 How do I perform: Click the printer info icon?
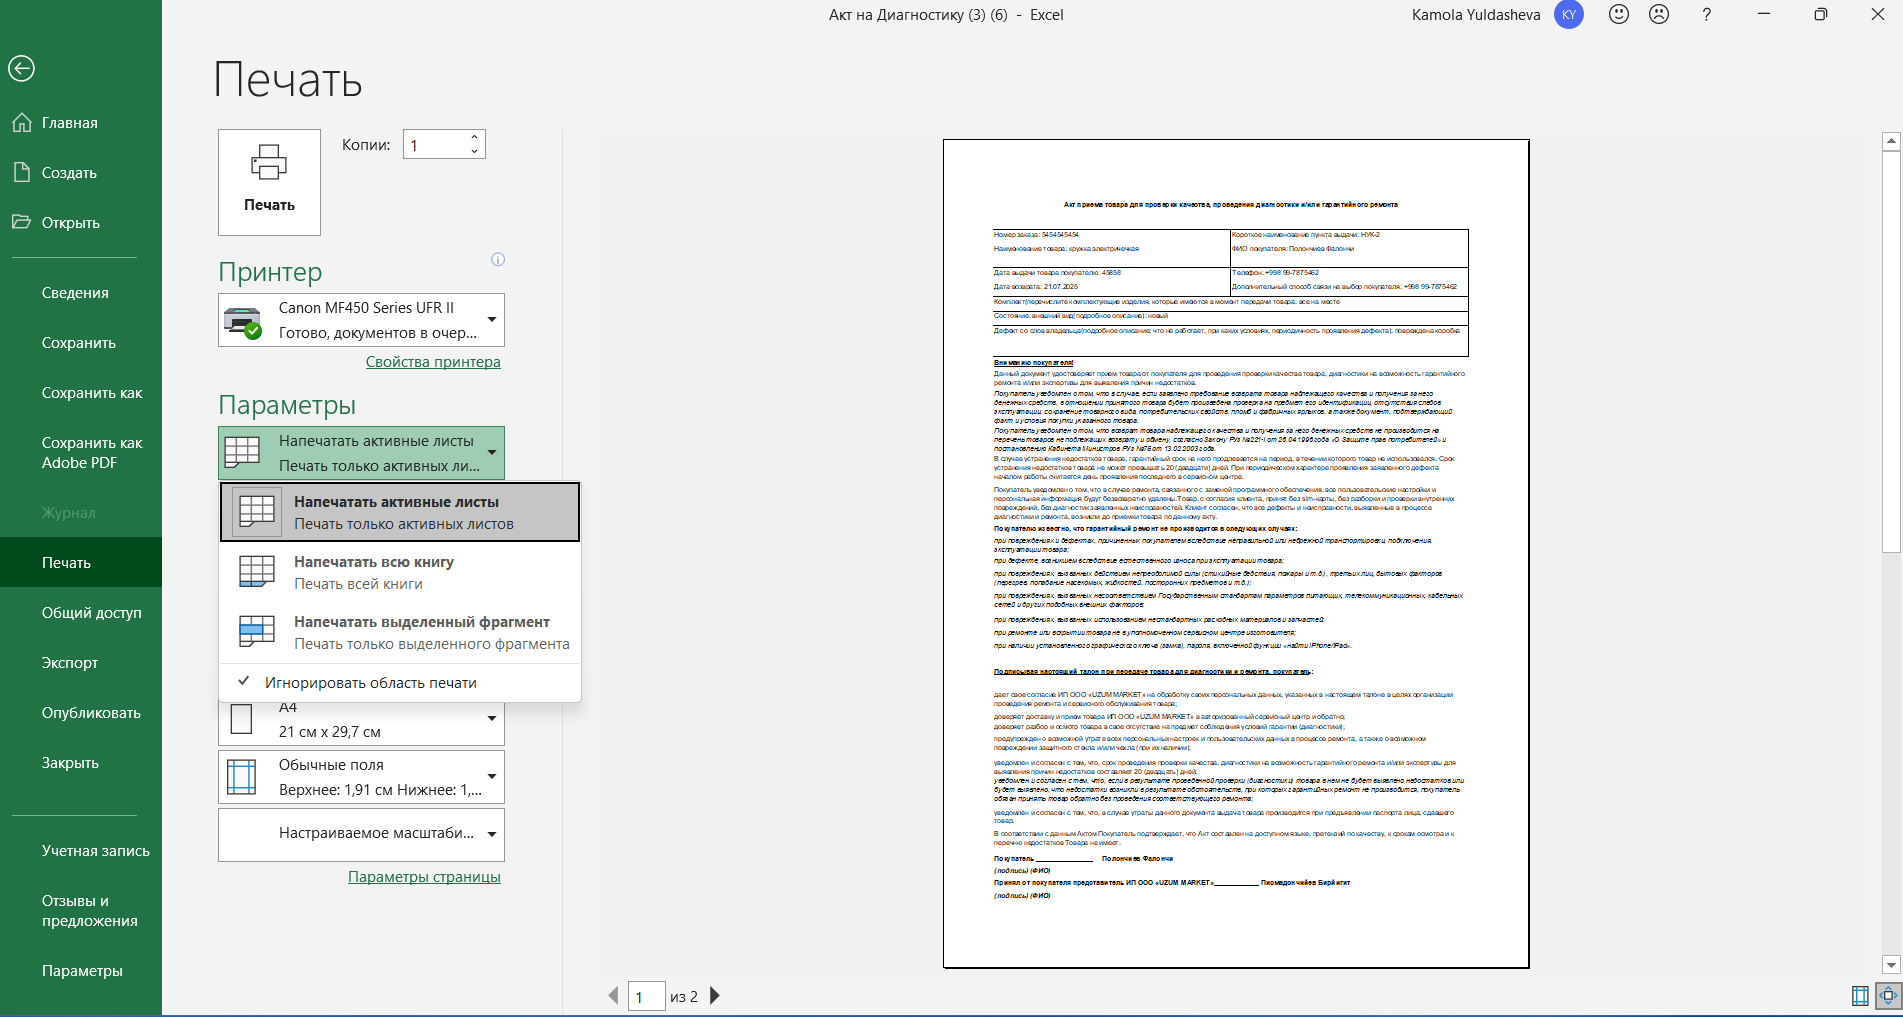(498, 260)
